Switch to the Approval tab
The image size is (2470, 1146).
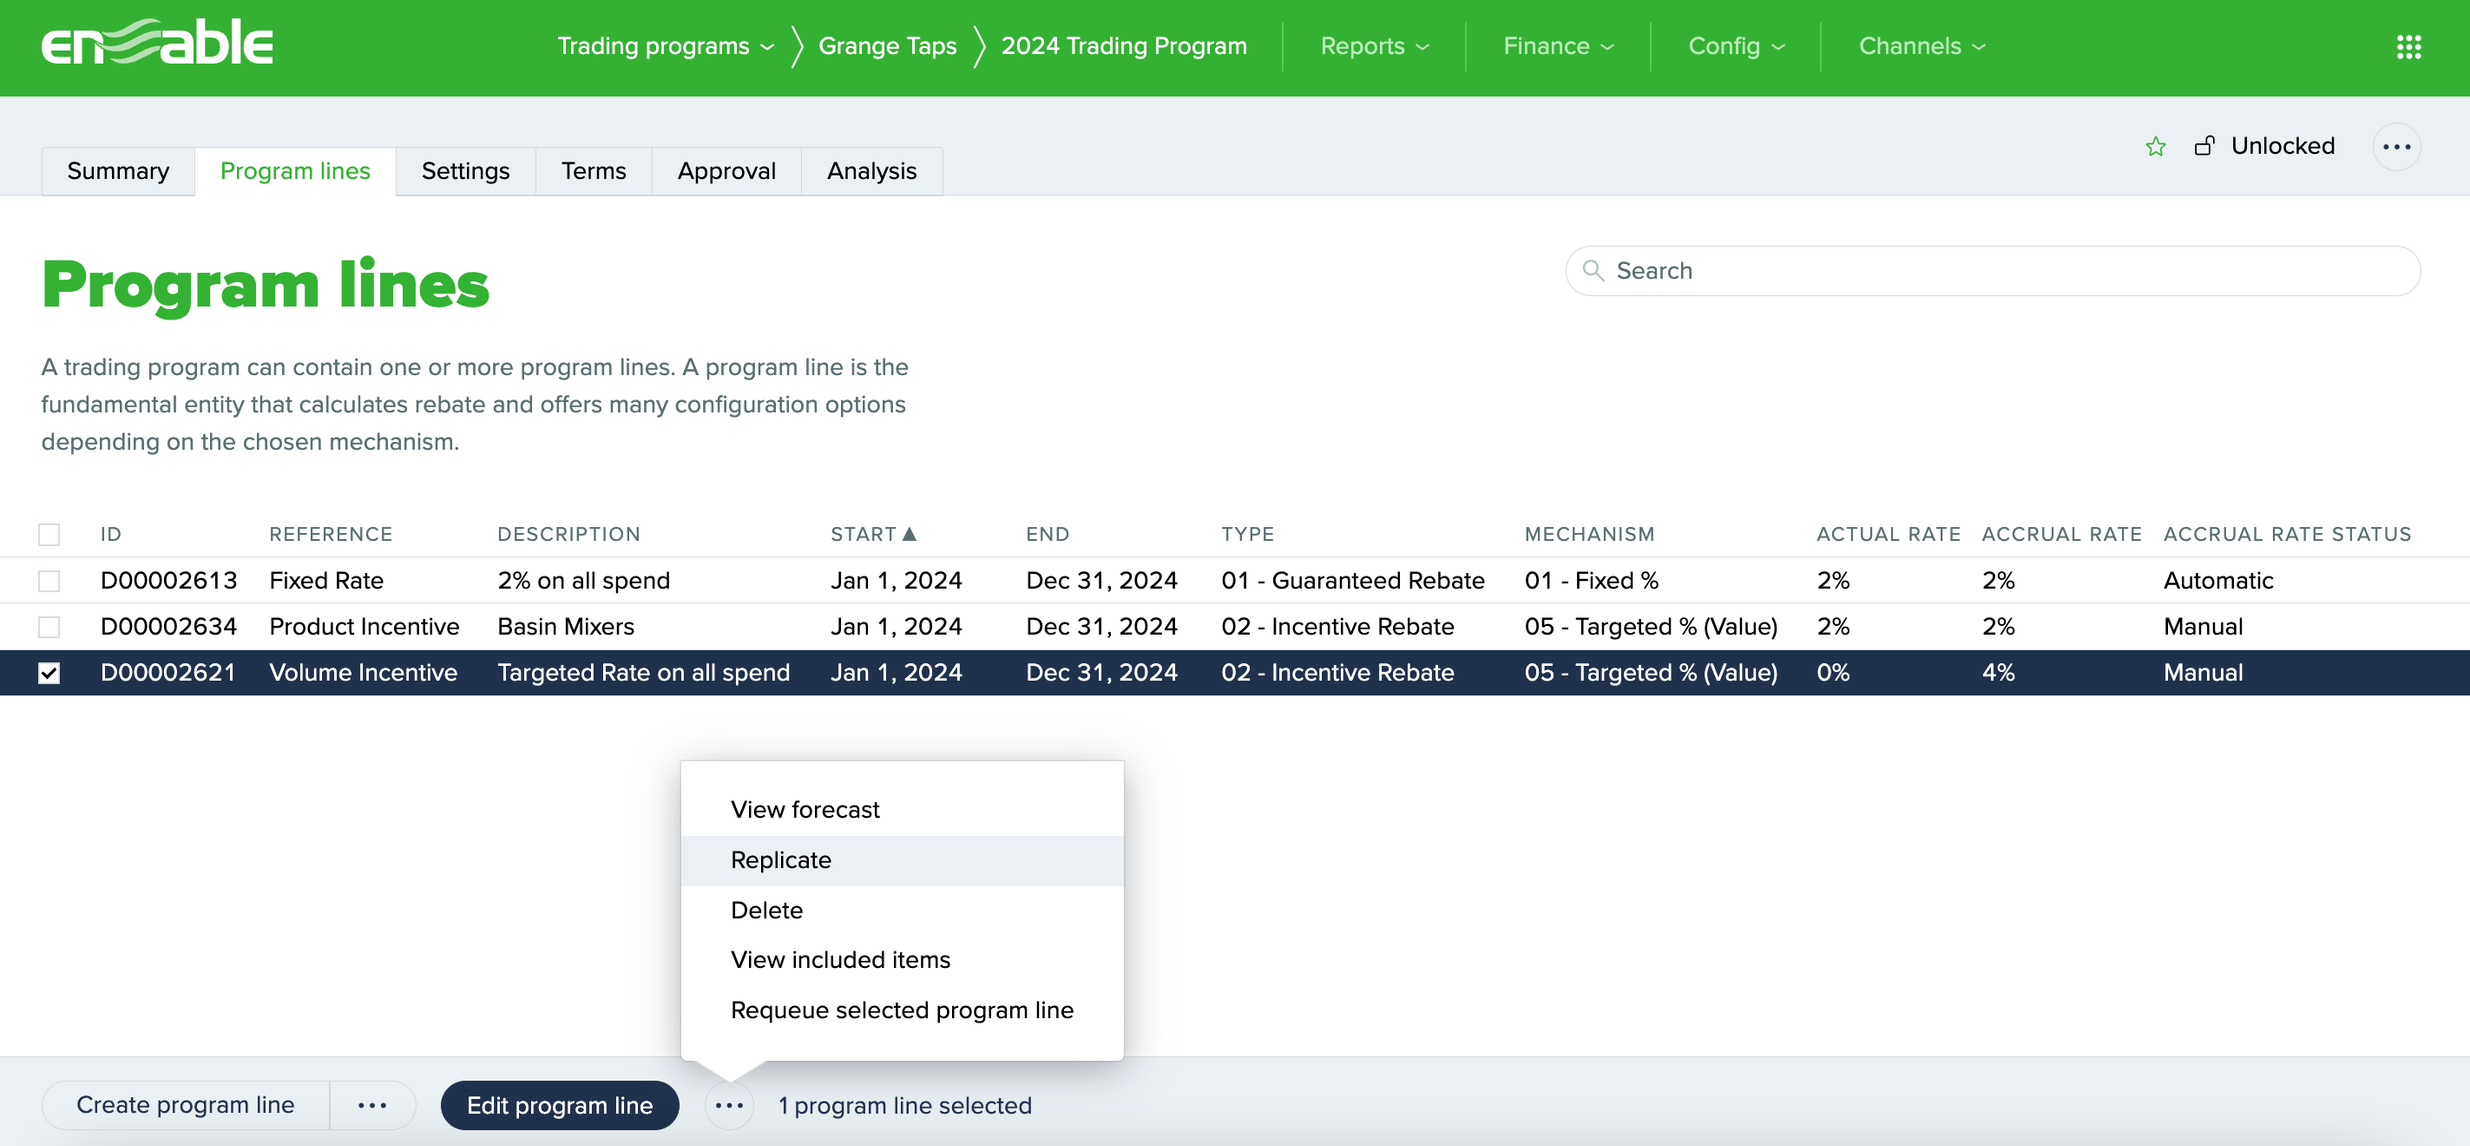726,171
